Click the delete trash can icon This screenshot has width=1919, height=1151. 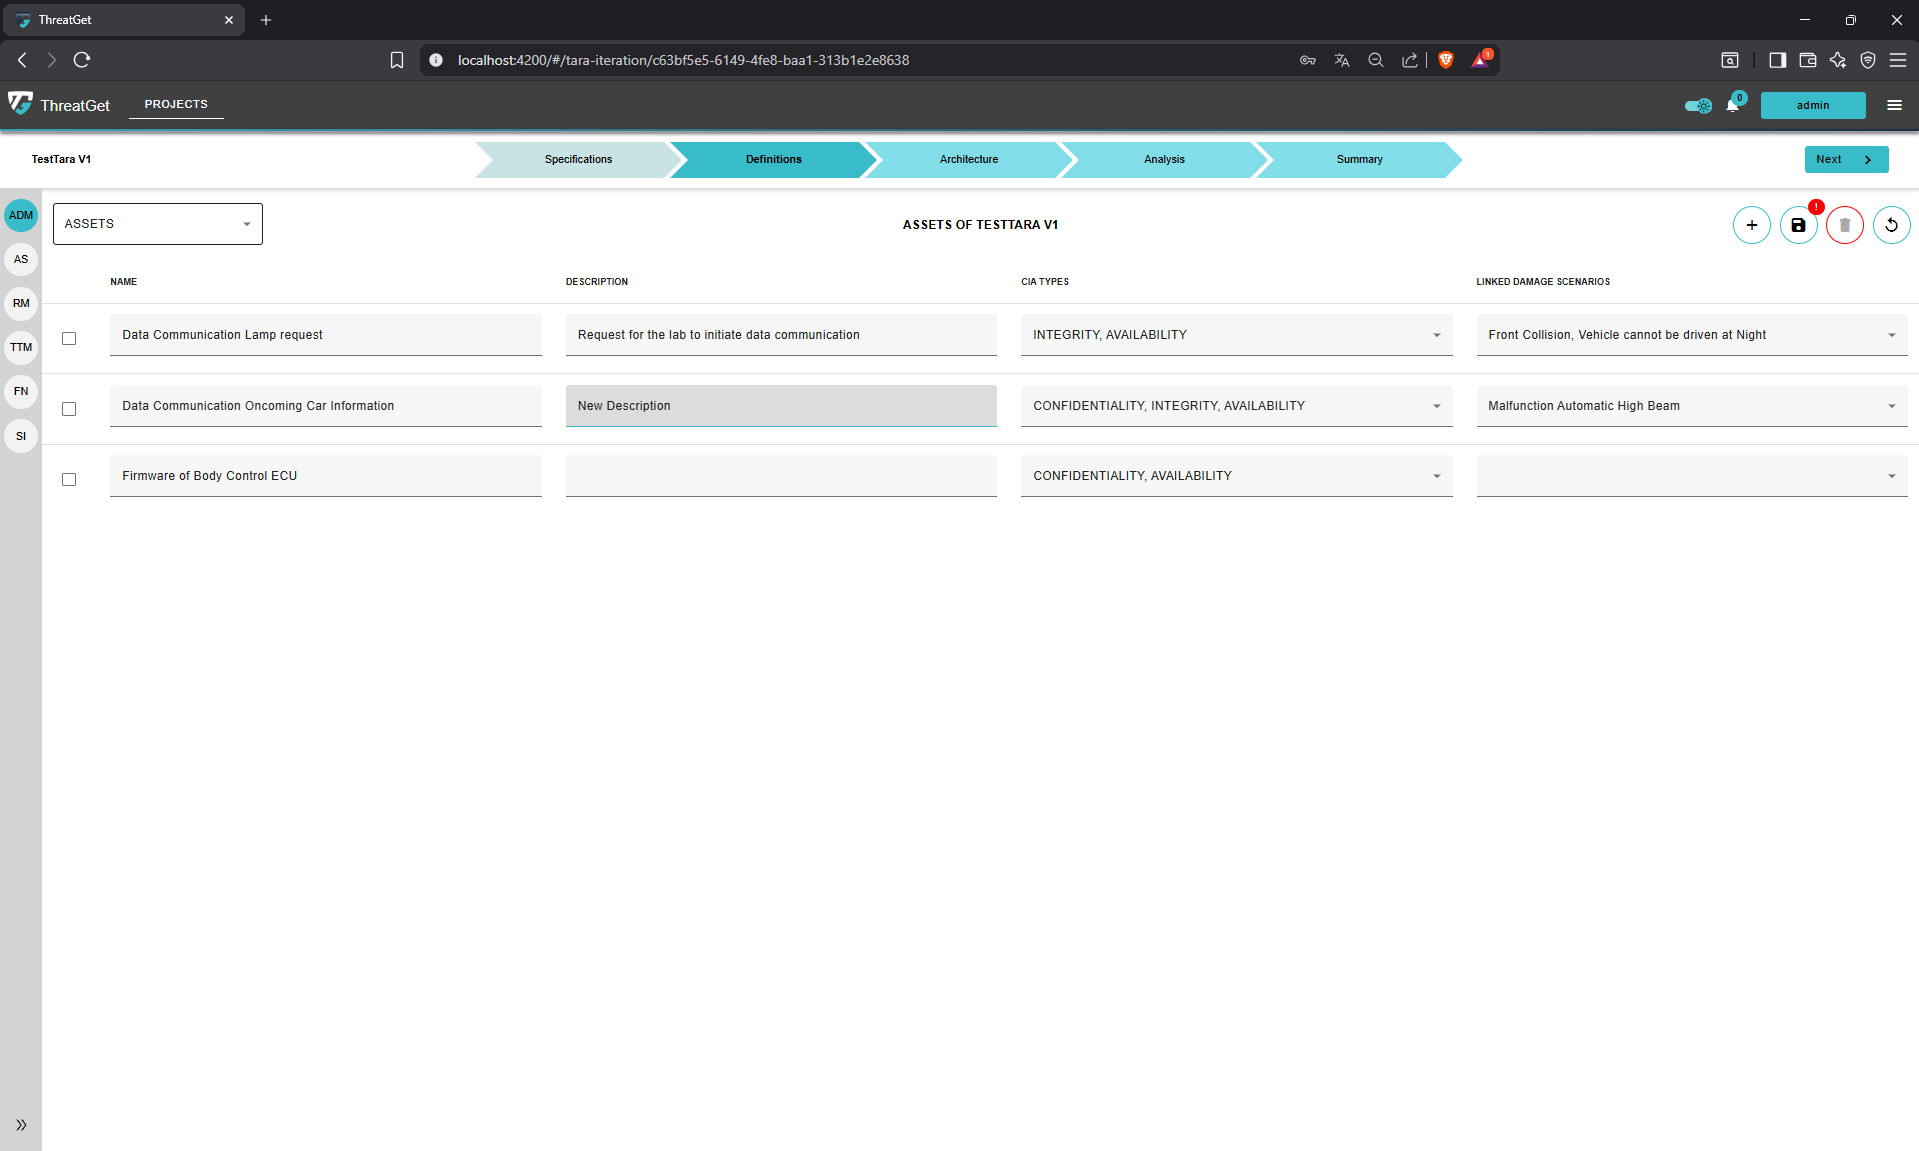tap(1844, 225)
